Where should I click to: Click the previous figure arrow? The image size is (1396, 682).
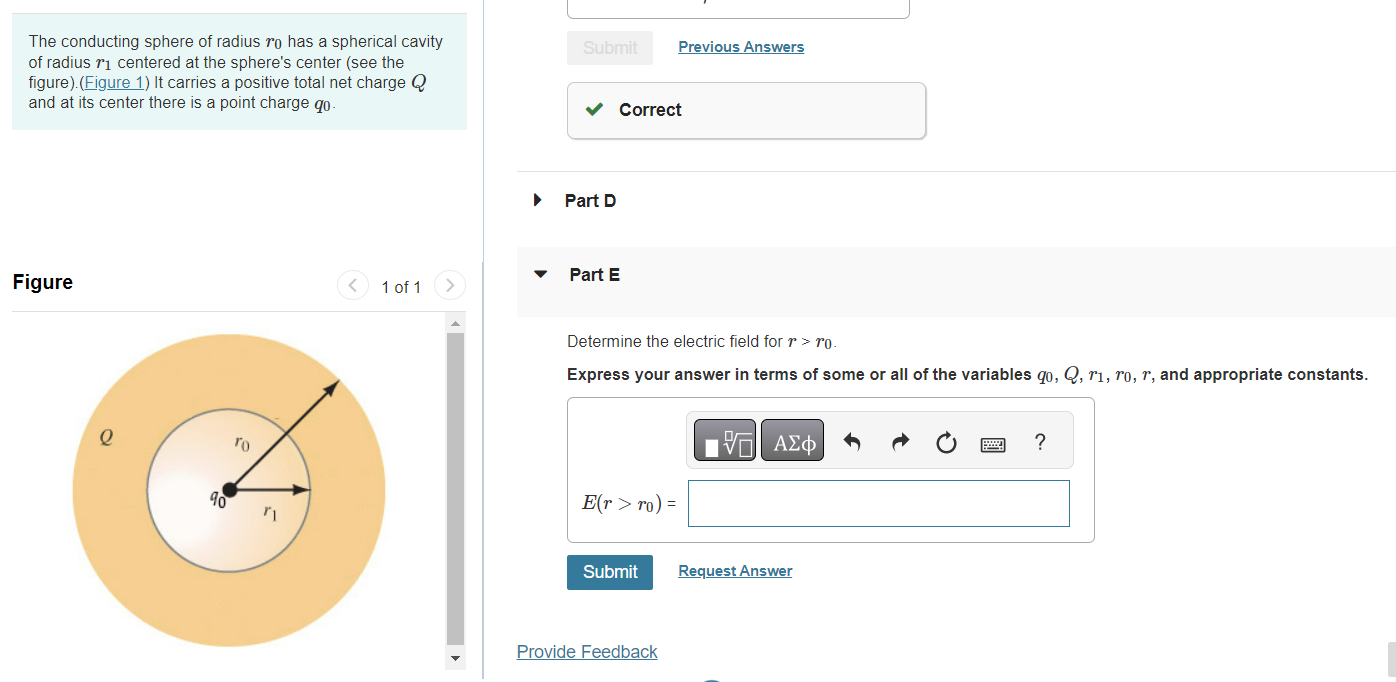pos(352,285)
